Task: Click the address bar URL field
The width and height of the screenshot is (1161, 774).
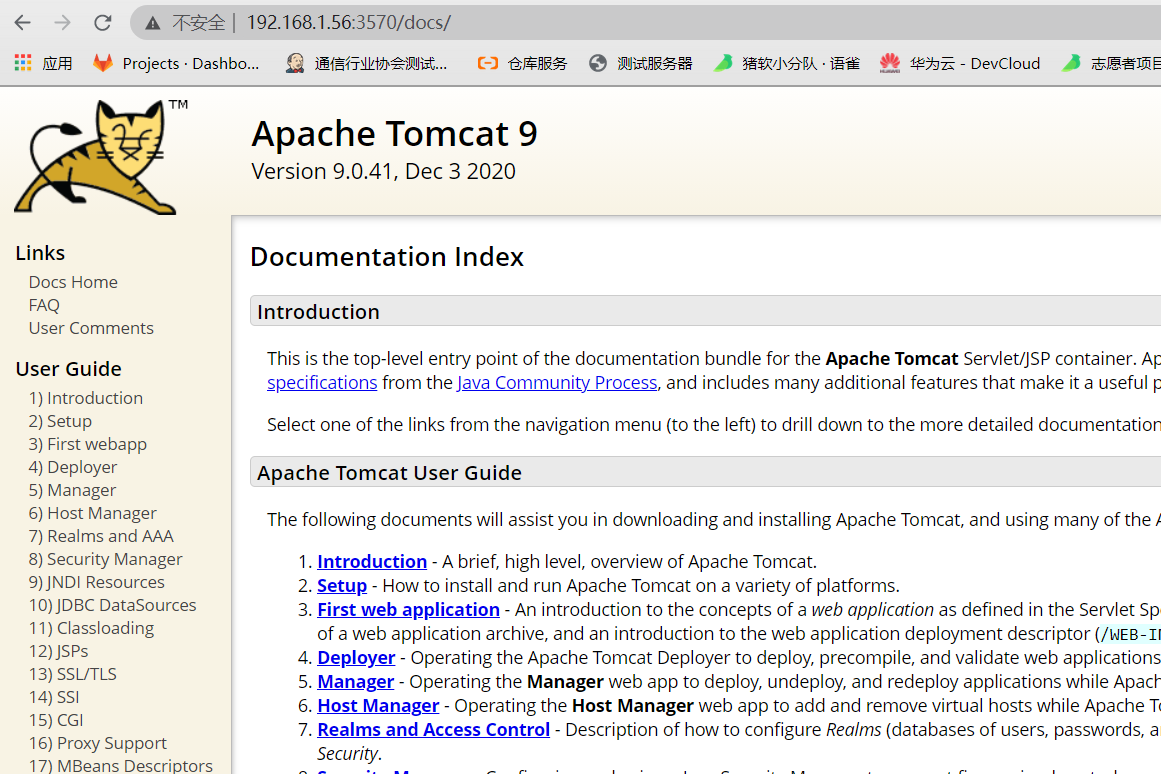Action: [600, 22]
